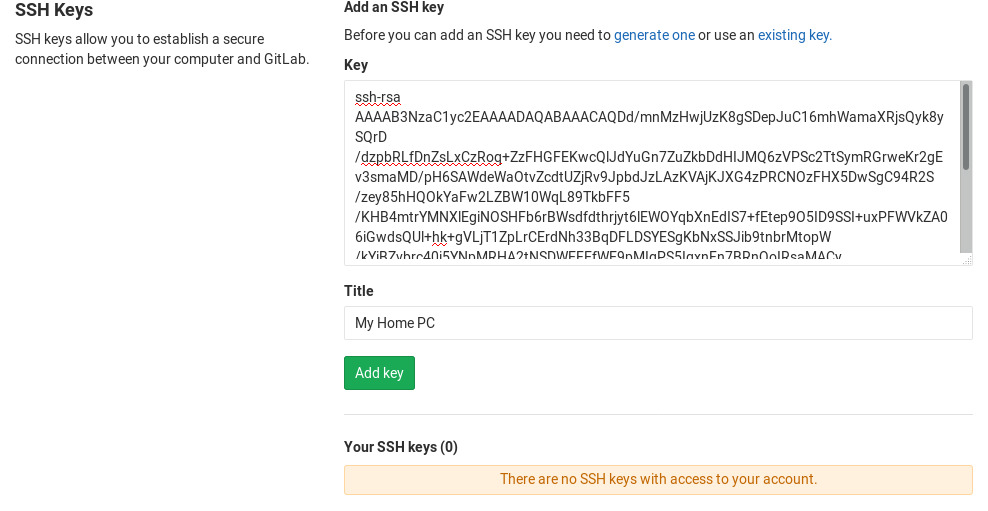The height and width of the screenshot is (511, 988).
Task: Click the textarea resize grip icon
Action: 967,260
